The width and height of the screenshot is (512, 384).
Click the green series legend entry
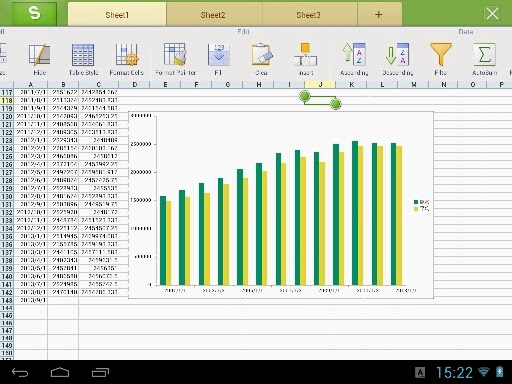[x=421, y=202]
